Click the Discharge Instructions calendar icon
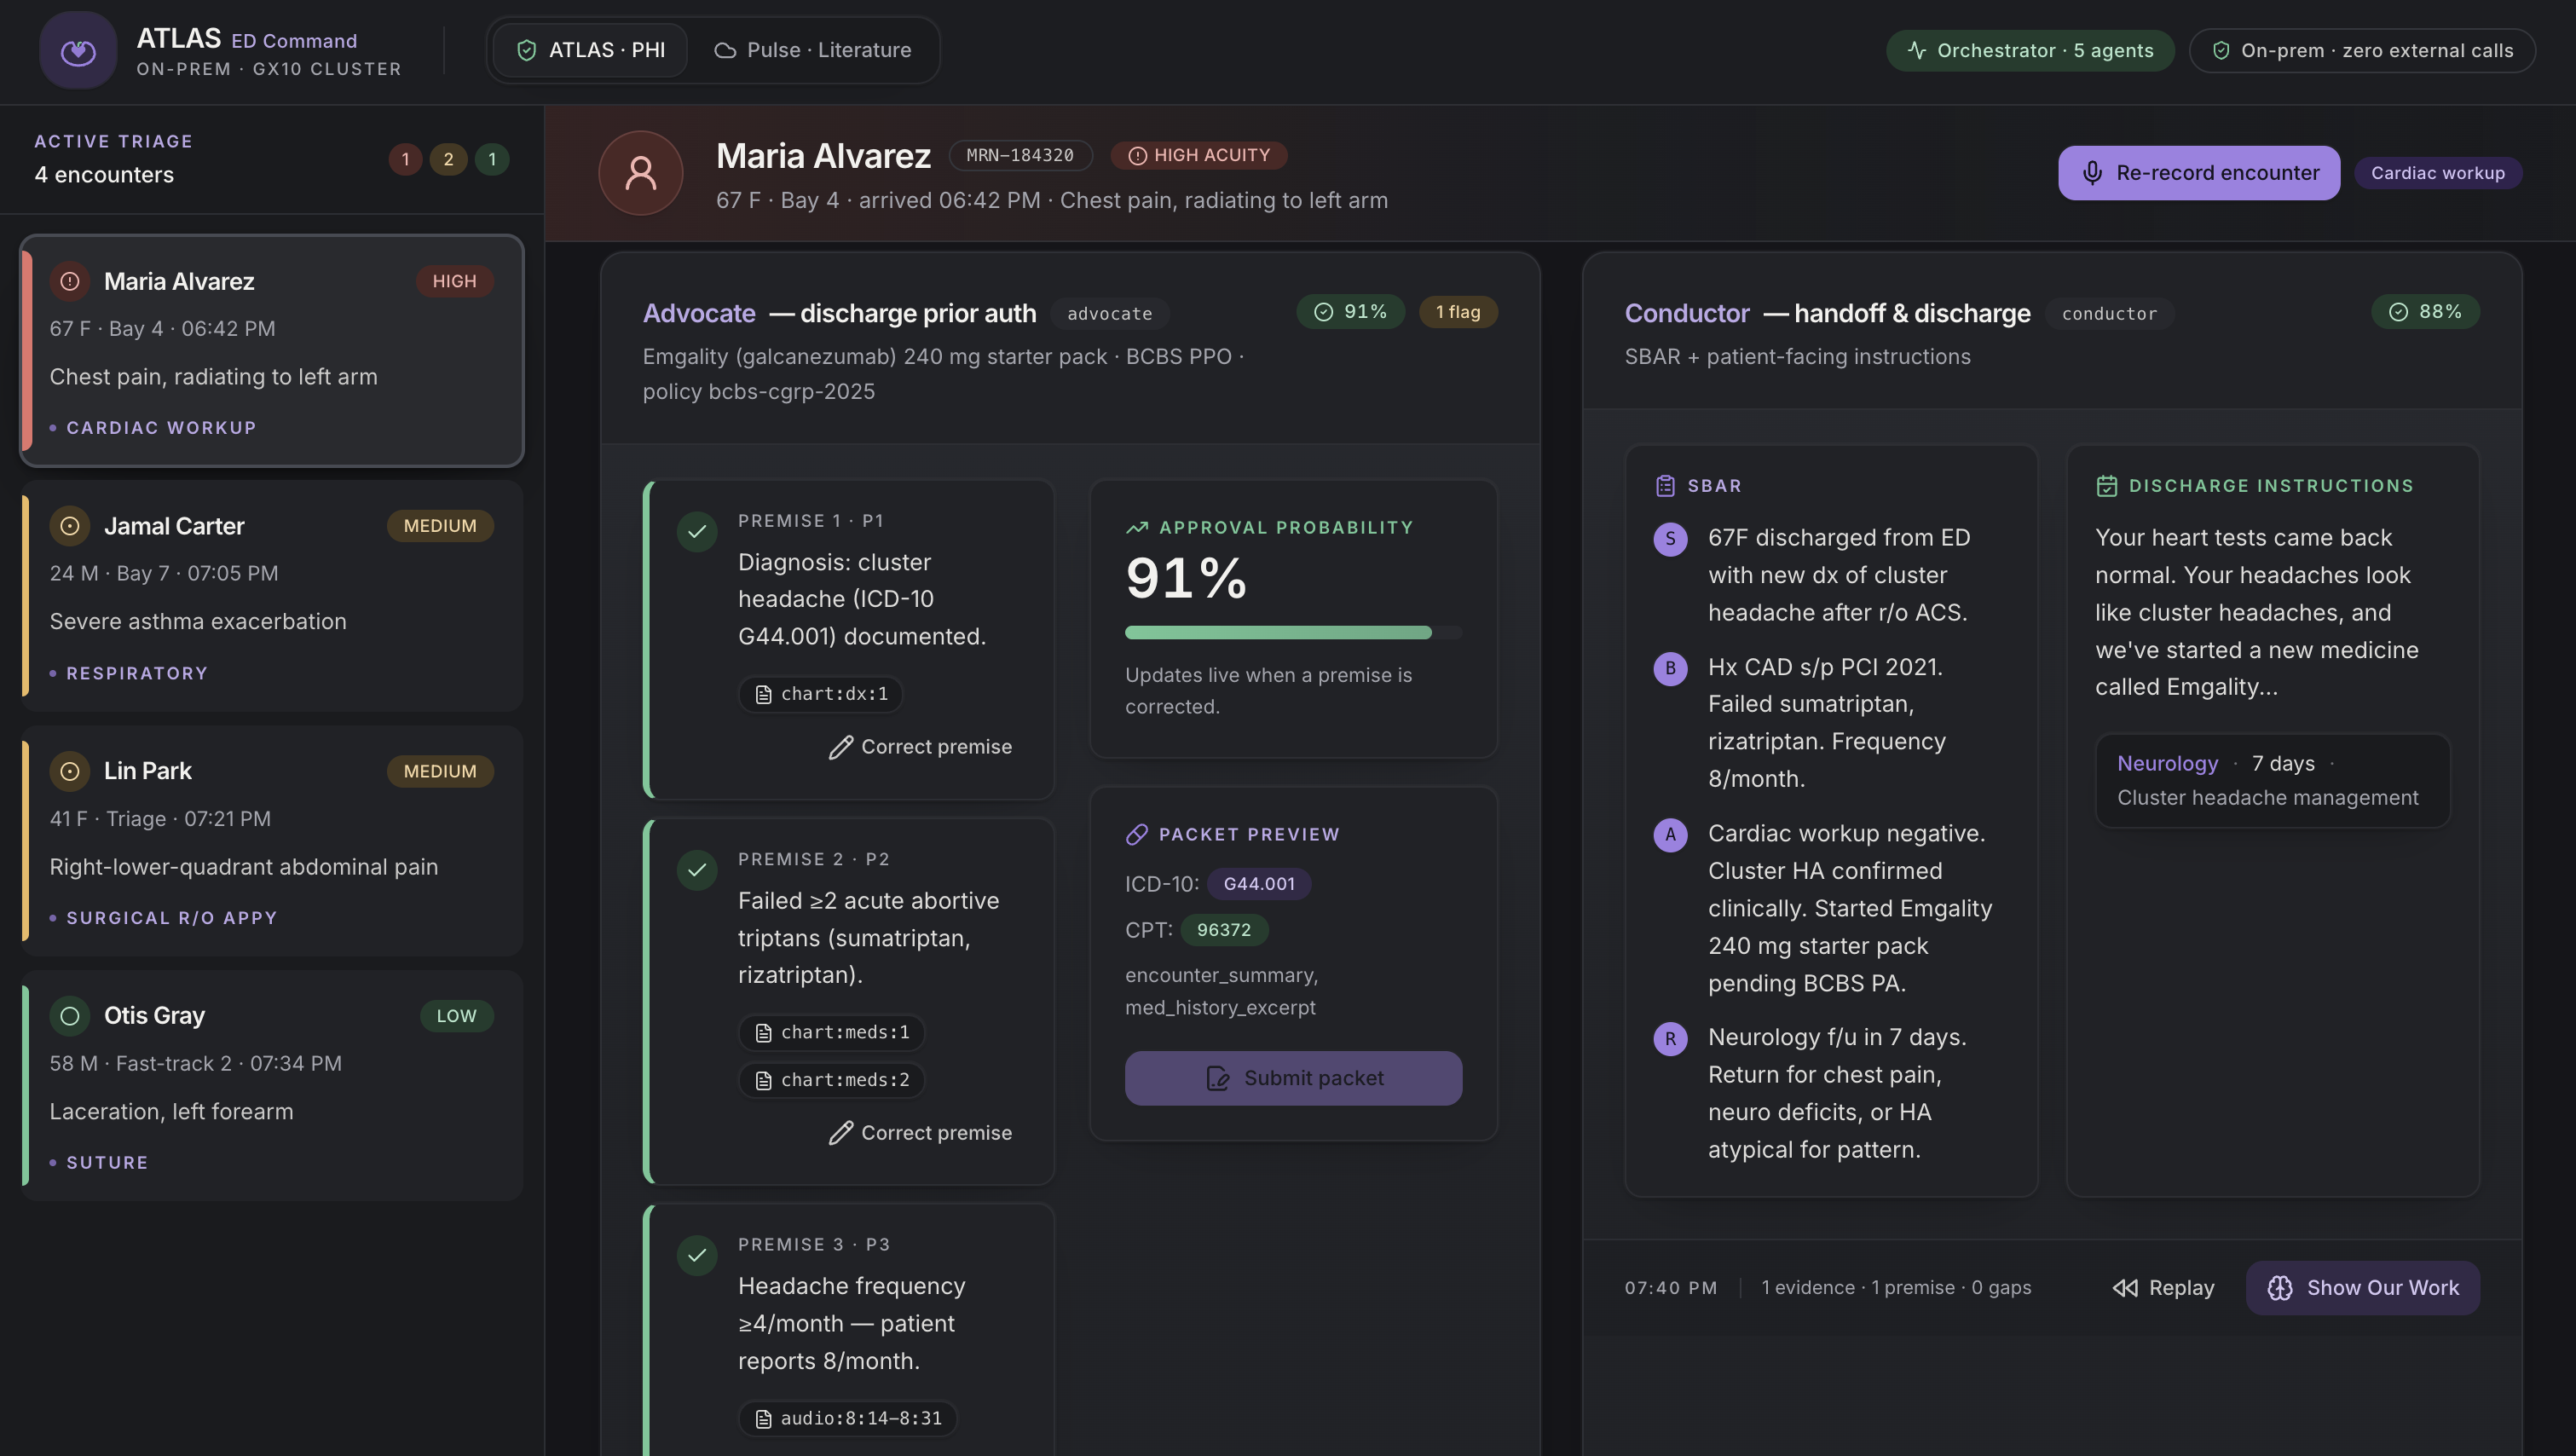Screen dimensions: 2576x1456 click(x=2106, y=486)
